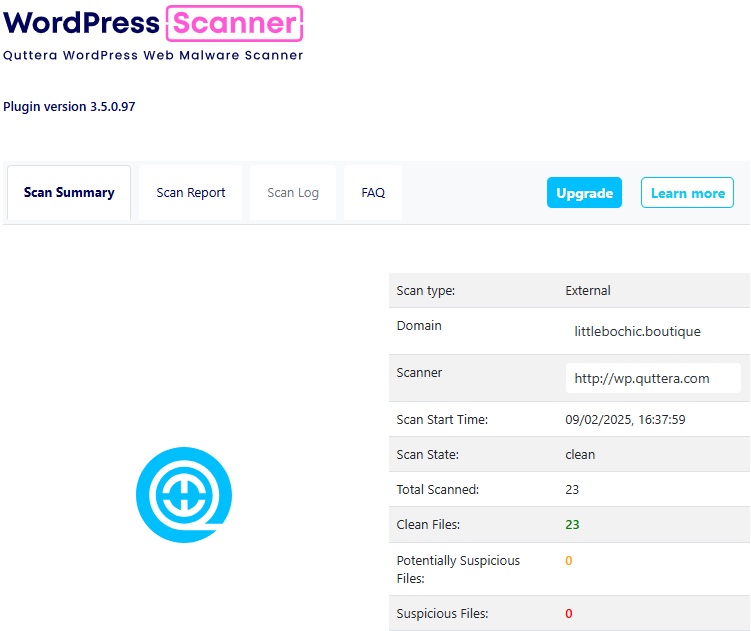Click the Learn more button
Image resolution: width=751 pixels, height=631 pixels.
[687, 193]
